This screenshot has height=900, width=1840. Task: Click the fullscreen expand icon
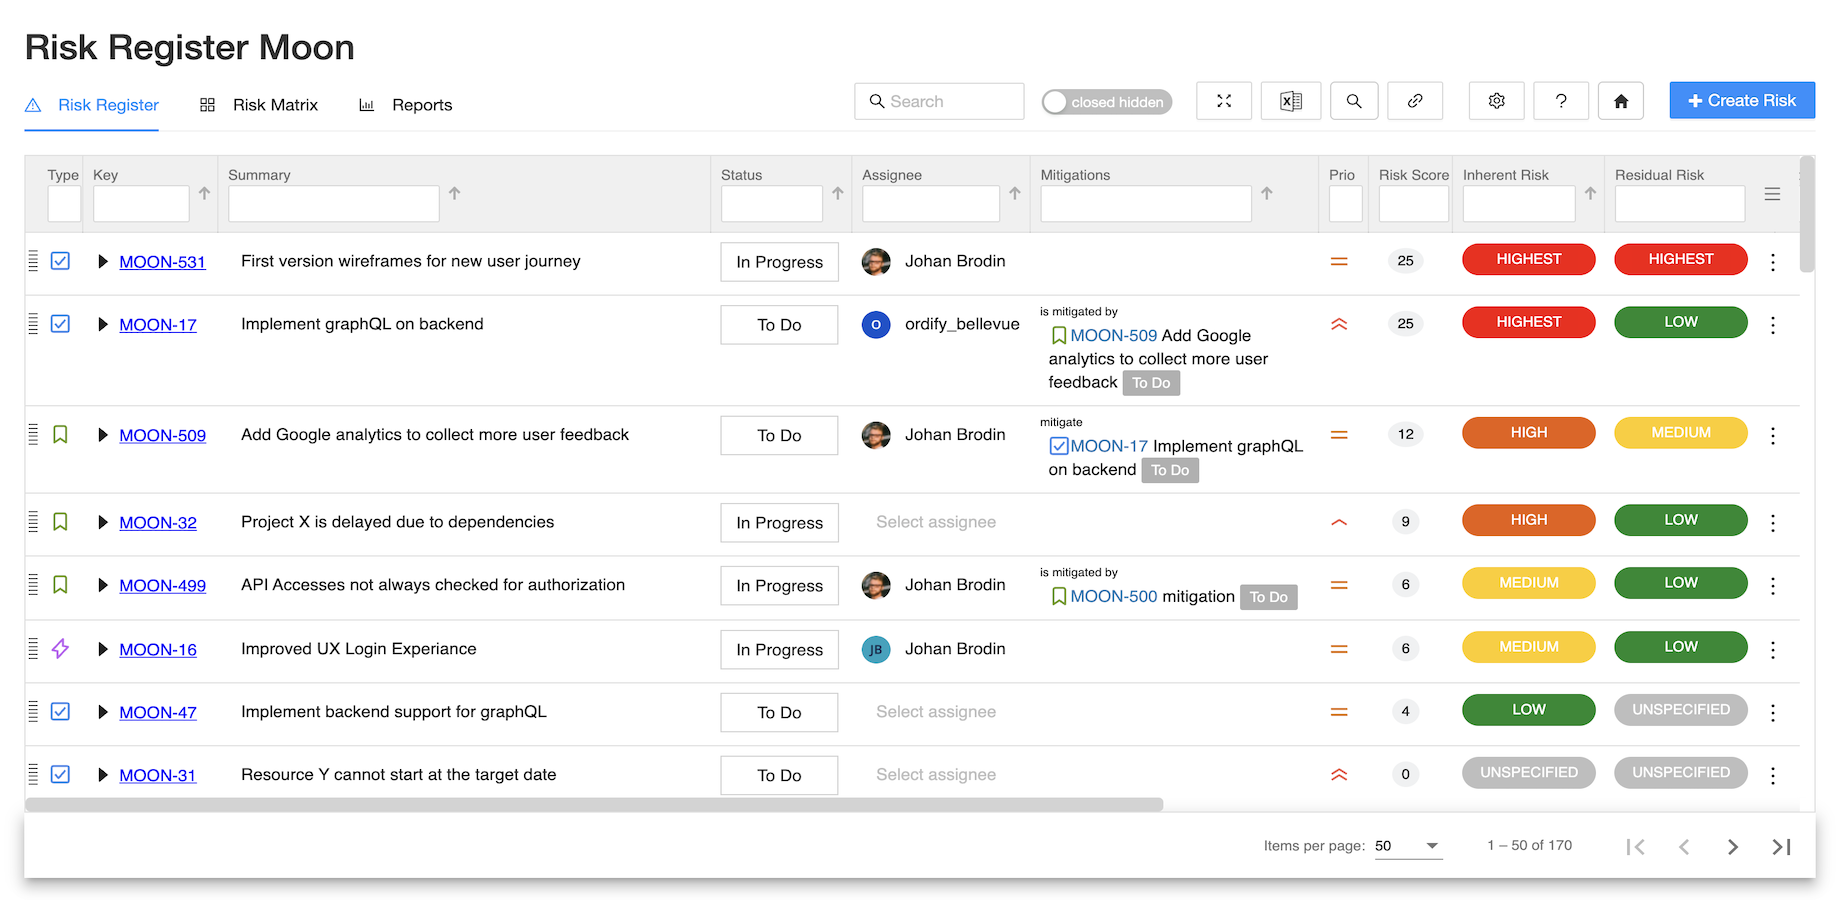pyautogui.click(x=1223, y=101)
